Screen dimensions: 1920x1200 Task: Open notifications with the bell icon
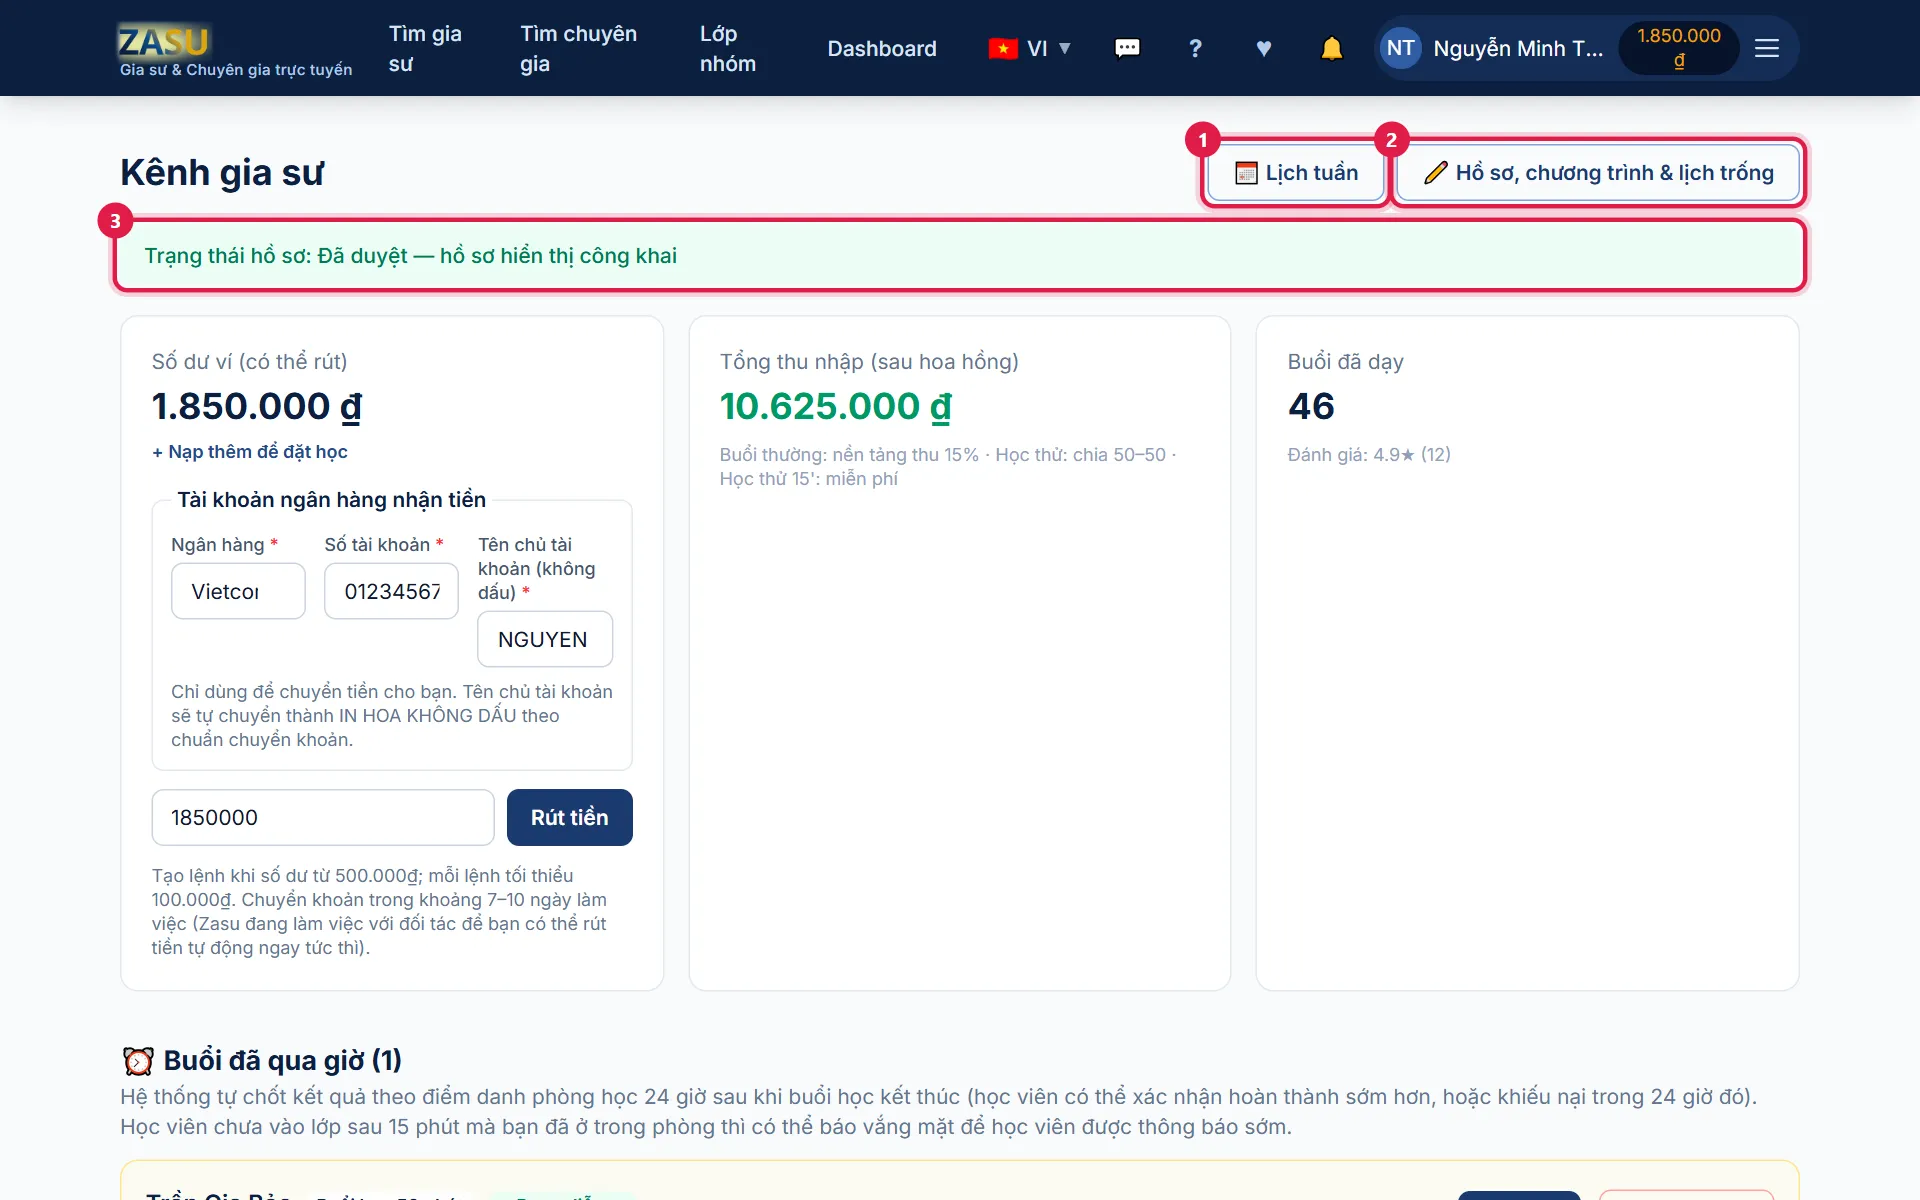pyautogui.click(x=1331, y=48)
